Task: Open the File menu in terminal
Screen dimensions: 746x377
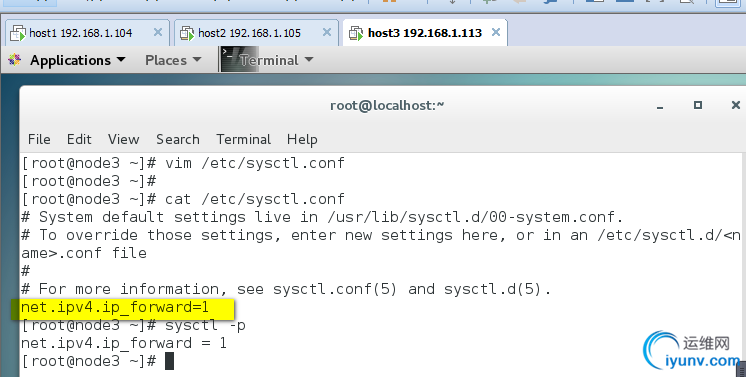Action: pos(39,139)
